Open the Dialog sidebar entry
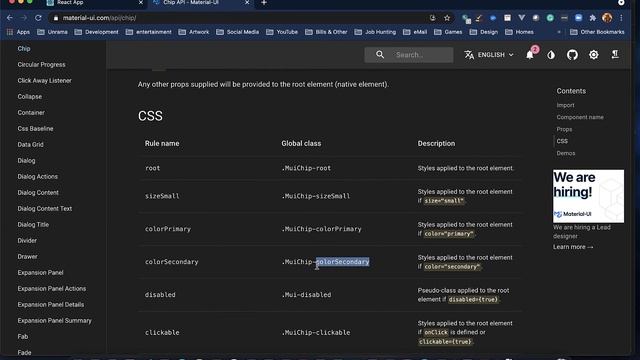 click(x=26, y=160)
